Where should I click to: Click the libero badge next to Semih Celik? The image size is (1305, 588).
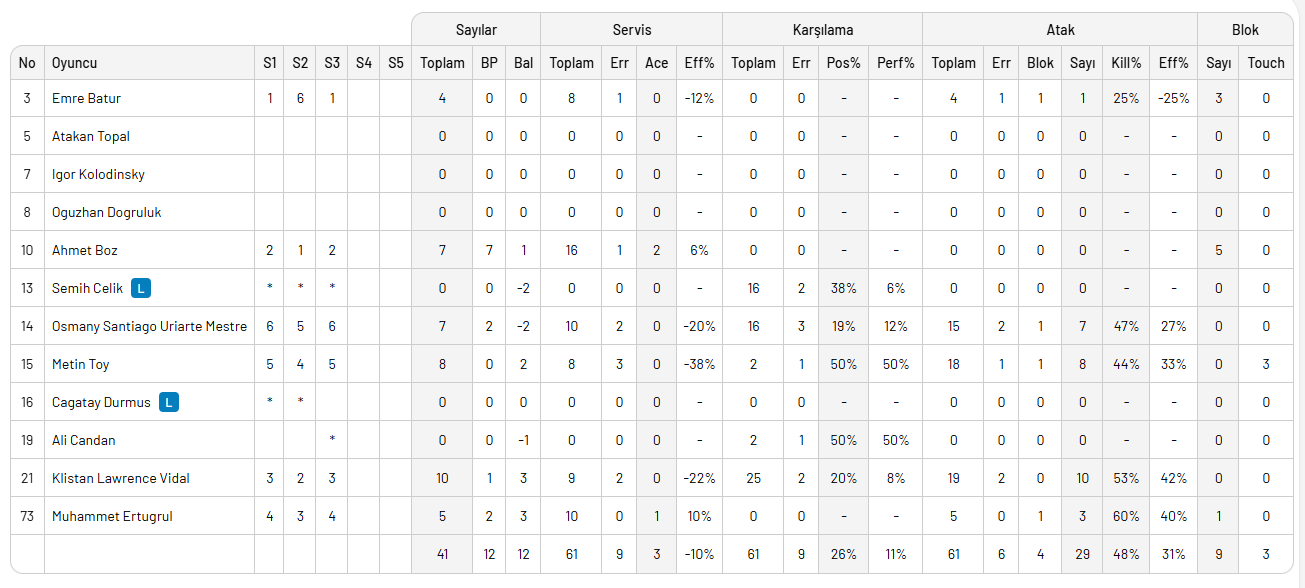point(141,288)
